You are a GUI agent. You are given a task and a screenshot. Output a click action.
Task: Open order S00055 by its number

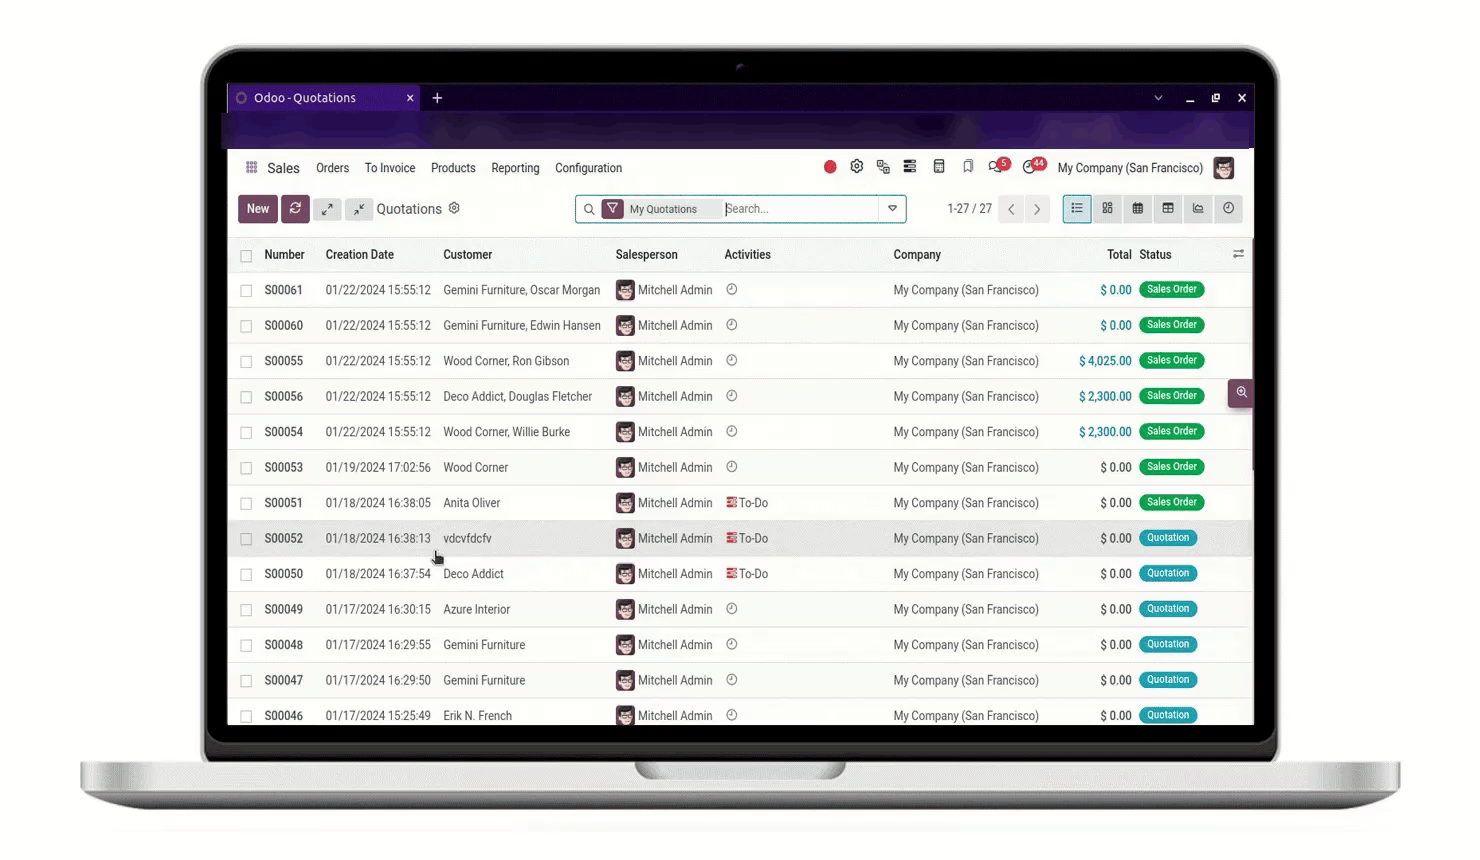point(283,361)
